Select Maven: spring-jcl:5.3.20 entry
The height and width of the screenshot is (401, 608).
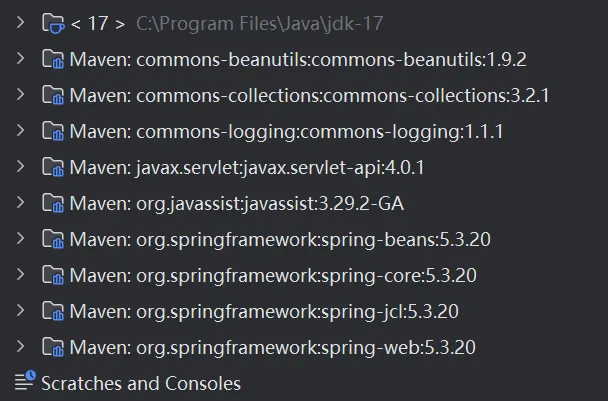(x=264, y=311)
